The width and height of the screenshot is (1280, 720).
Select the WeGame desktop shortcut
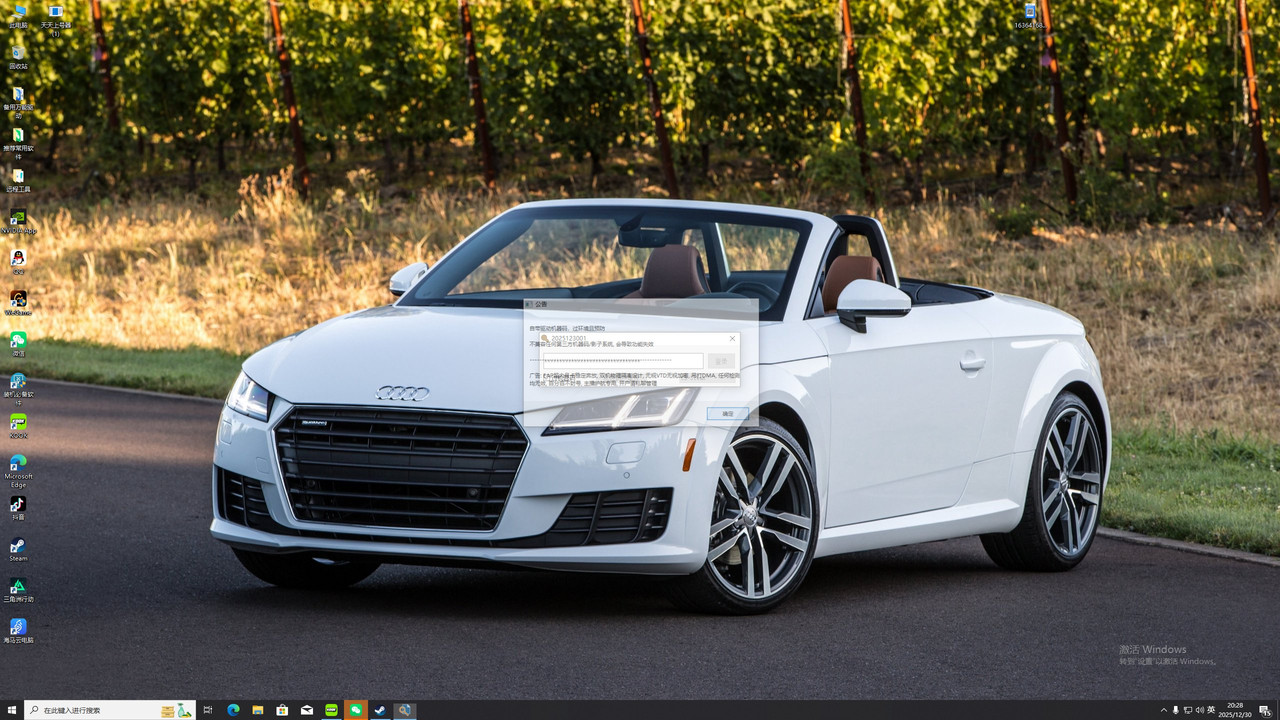click(x=18, y=303)
